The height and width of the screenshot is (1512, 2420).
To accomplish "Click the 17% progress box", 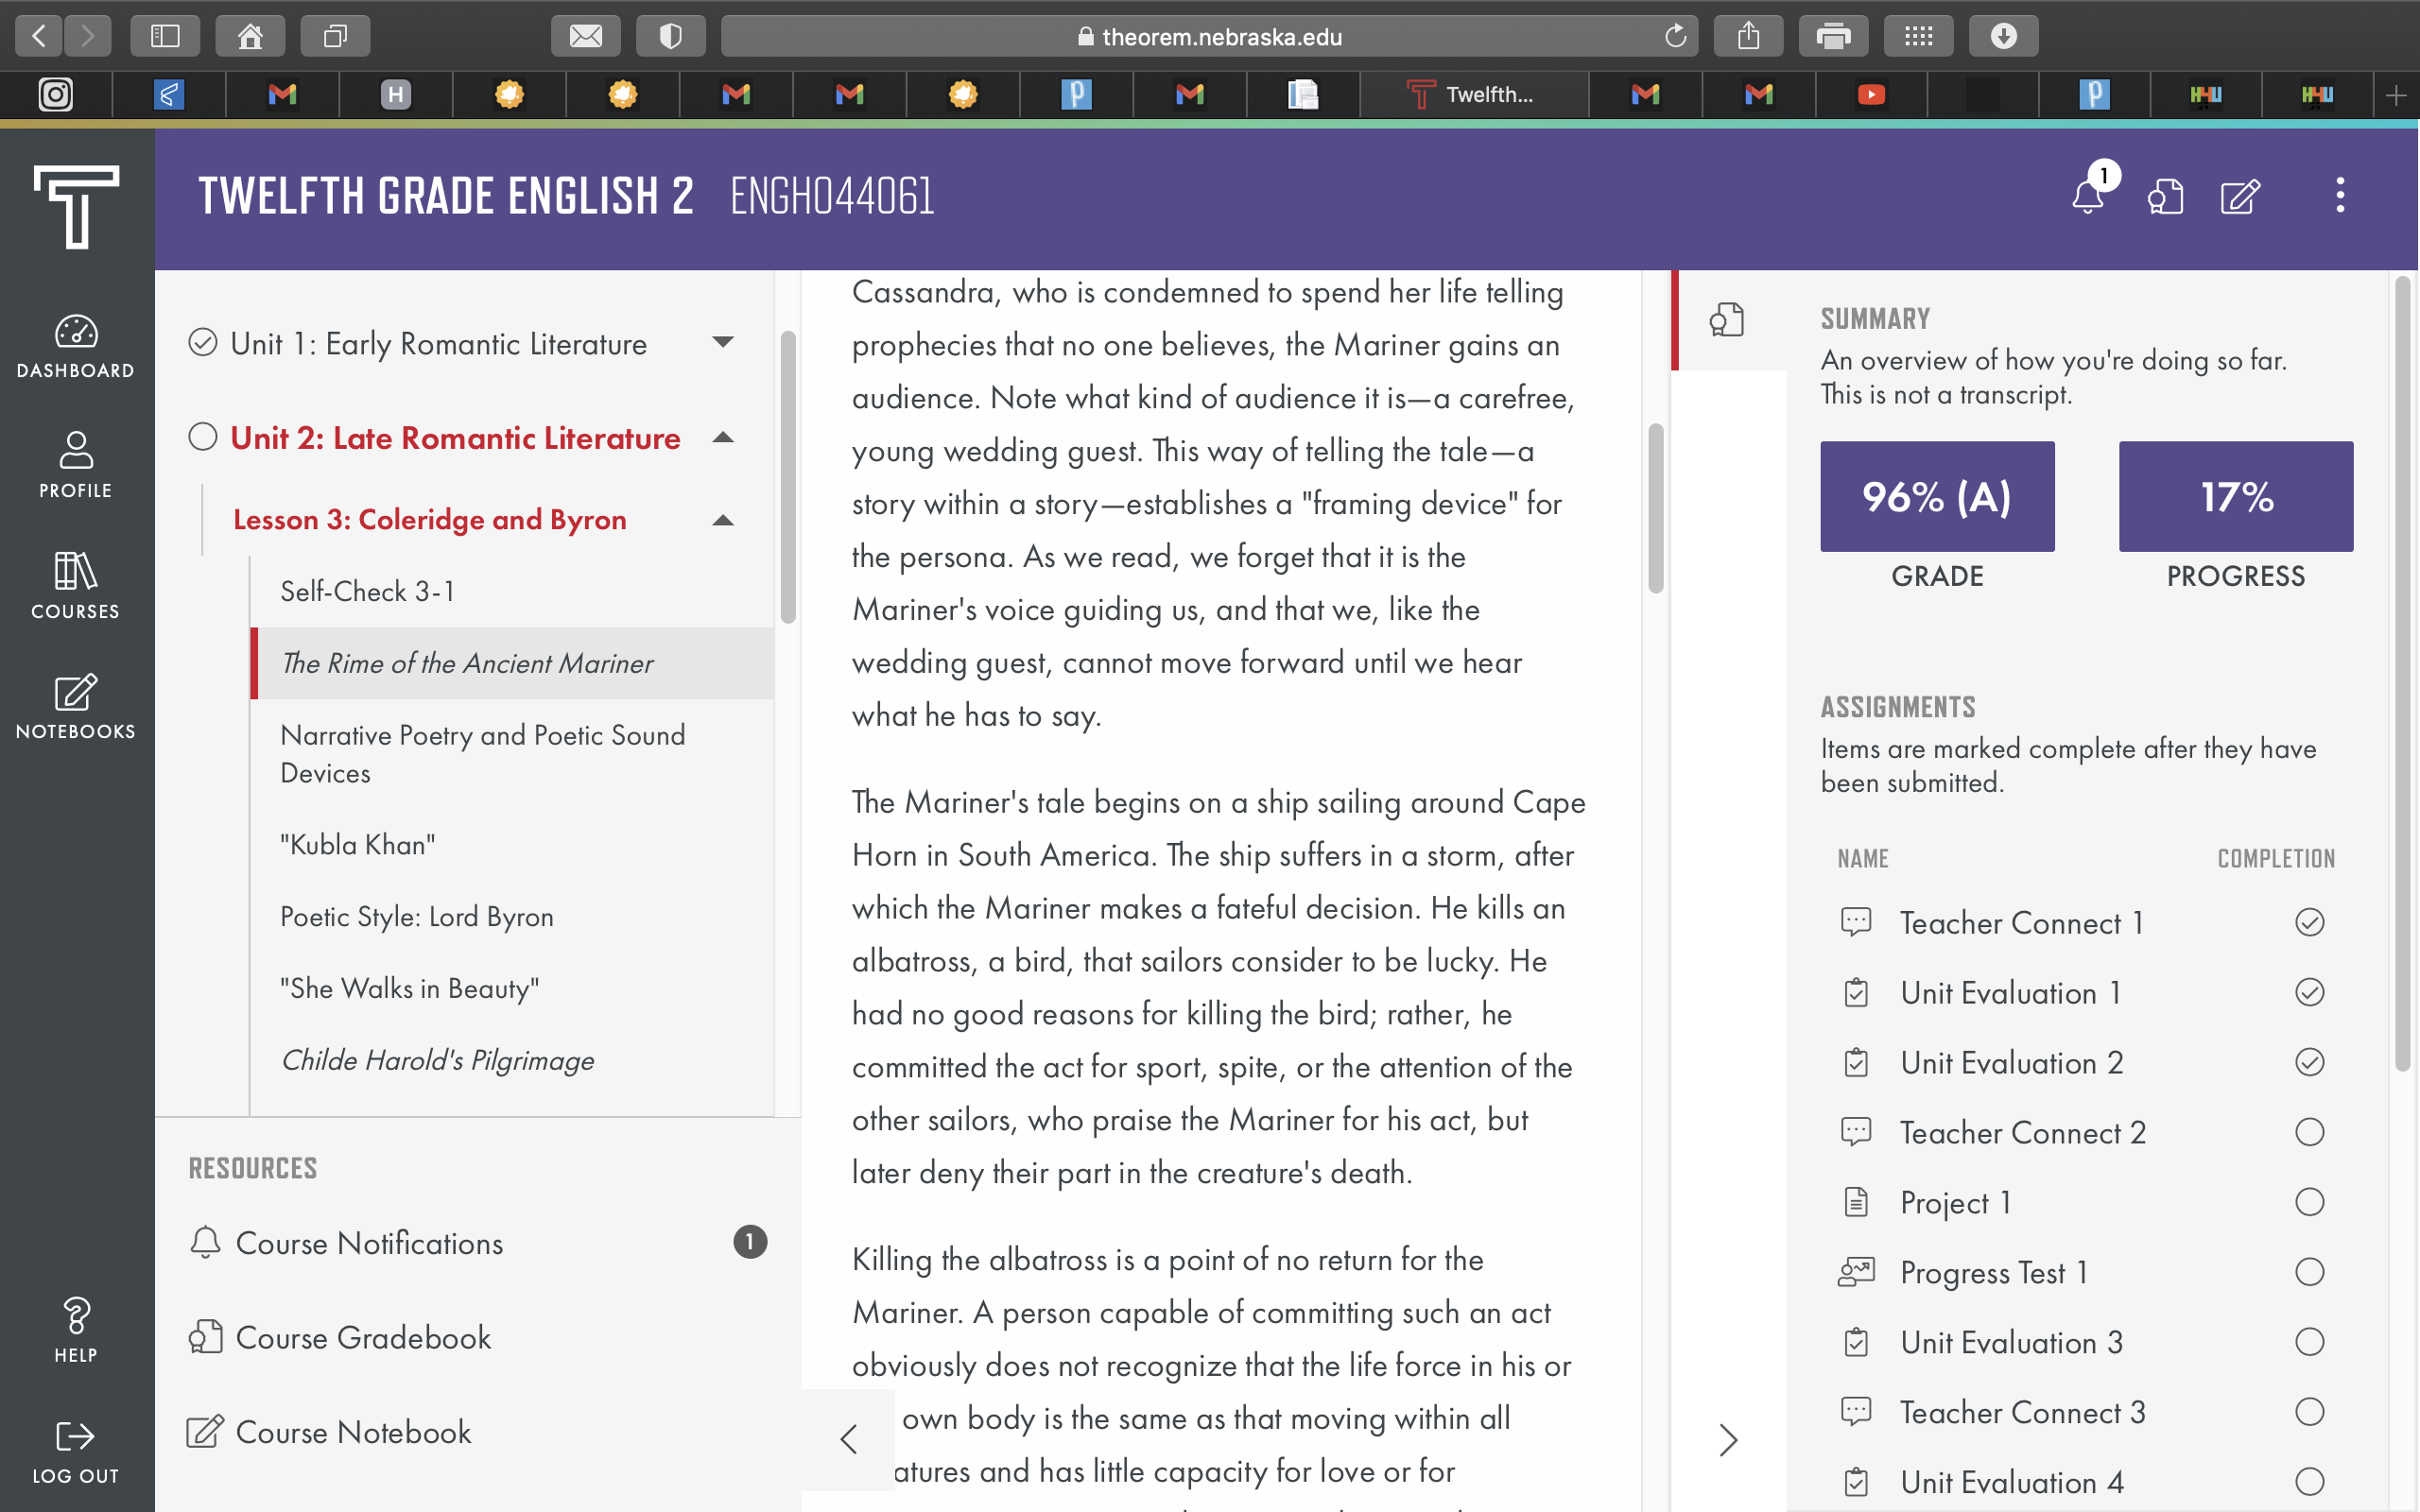I will 2235,496.
